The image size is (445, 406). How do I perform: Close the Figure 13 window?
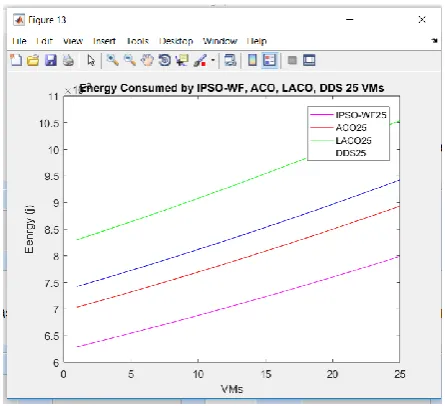[x=422, y=20]
